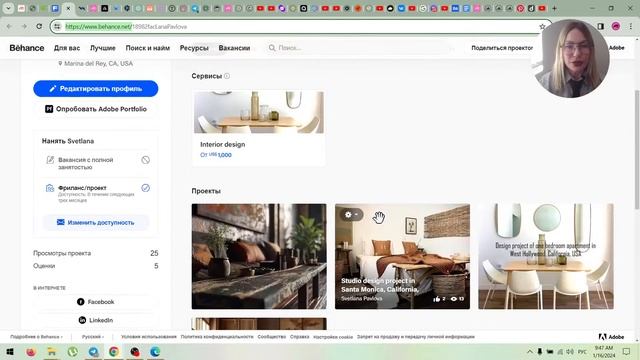Open the Русский language dropdown

pos(93,337)
